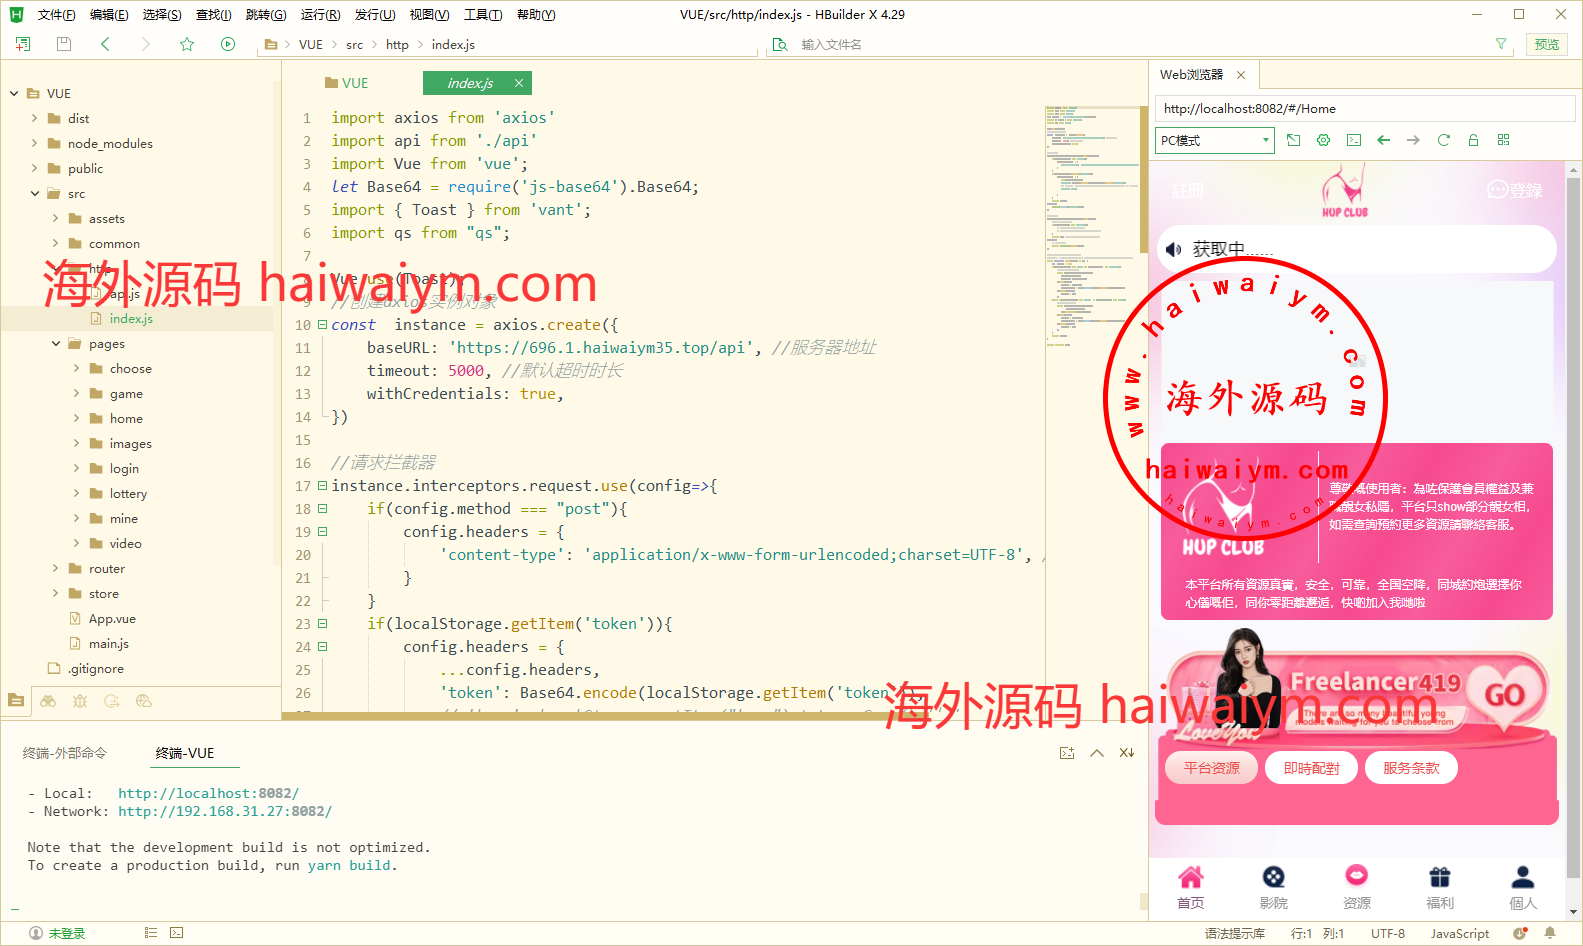The image size is (1583, 946).
Task: Refresh the built-in web browser page
Action: [x=1443, y=140]
